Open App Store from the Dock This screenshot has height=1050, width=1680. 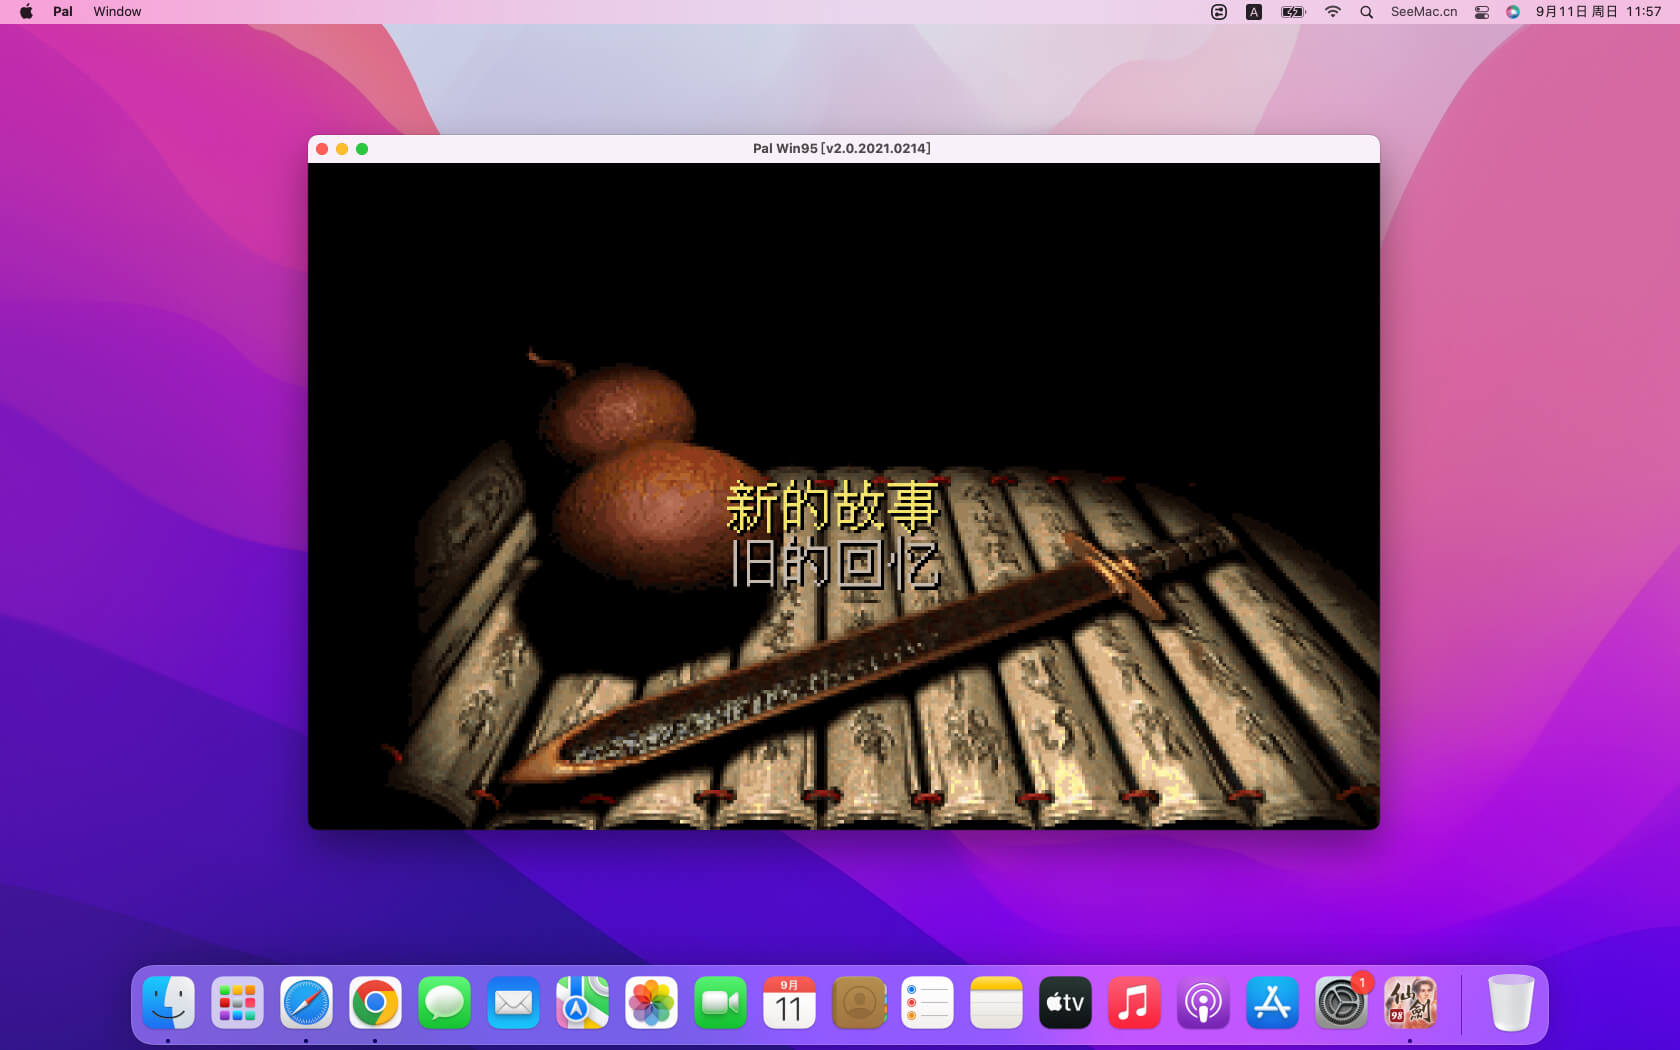[1272, 1003]
